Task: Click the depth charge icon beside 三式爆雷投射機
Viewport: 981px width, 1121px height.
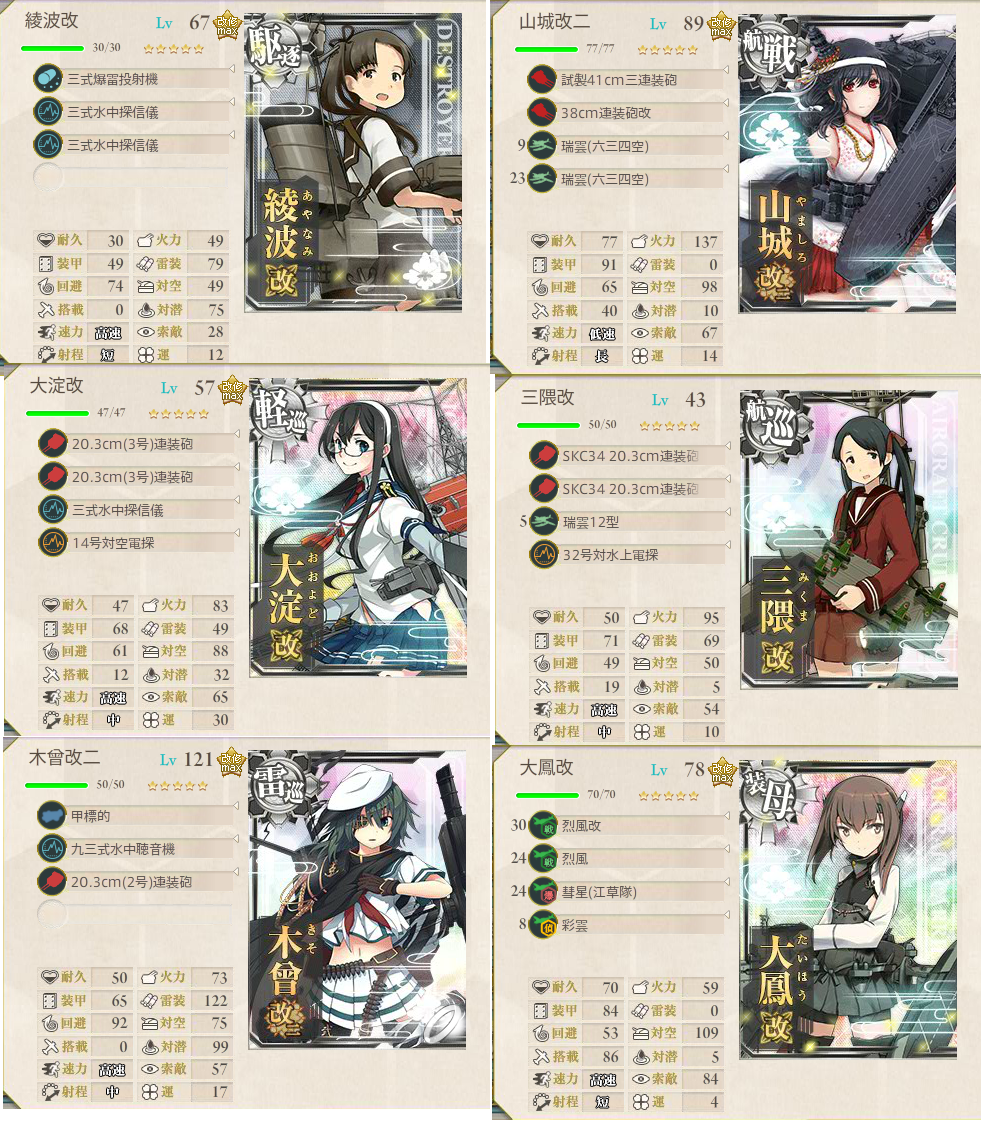Action: (x=48, y=78)
